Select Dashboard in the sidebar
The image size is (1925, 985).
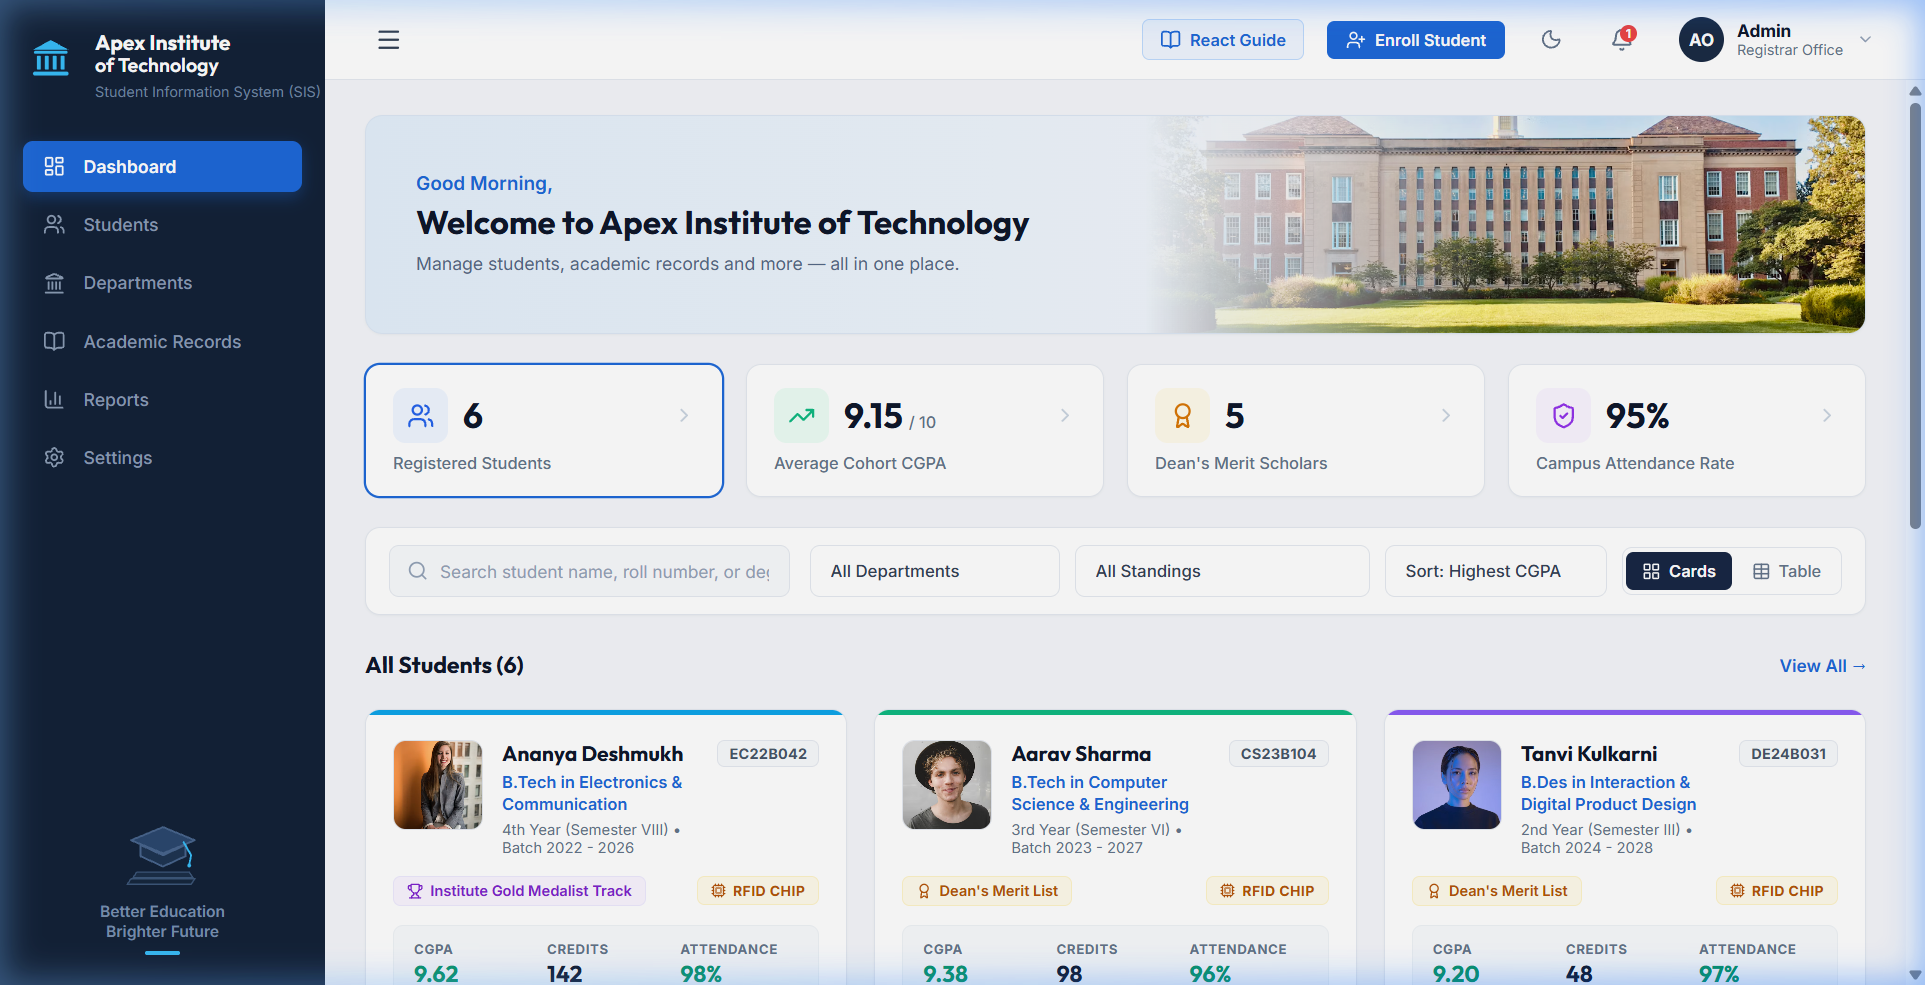tap(162, 166)
